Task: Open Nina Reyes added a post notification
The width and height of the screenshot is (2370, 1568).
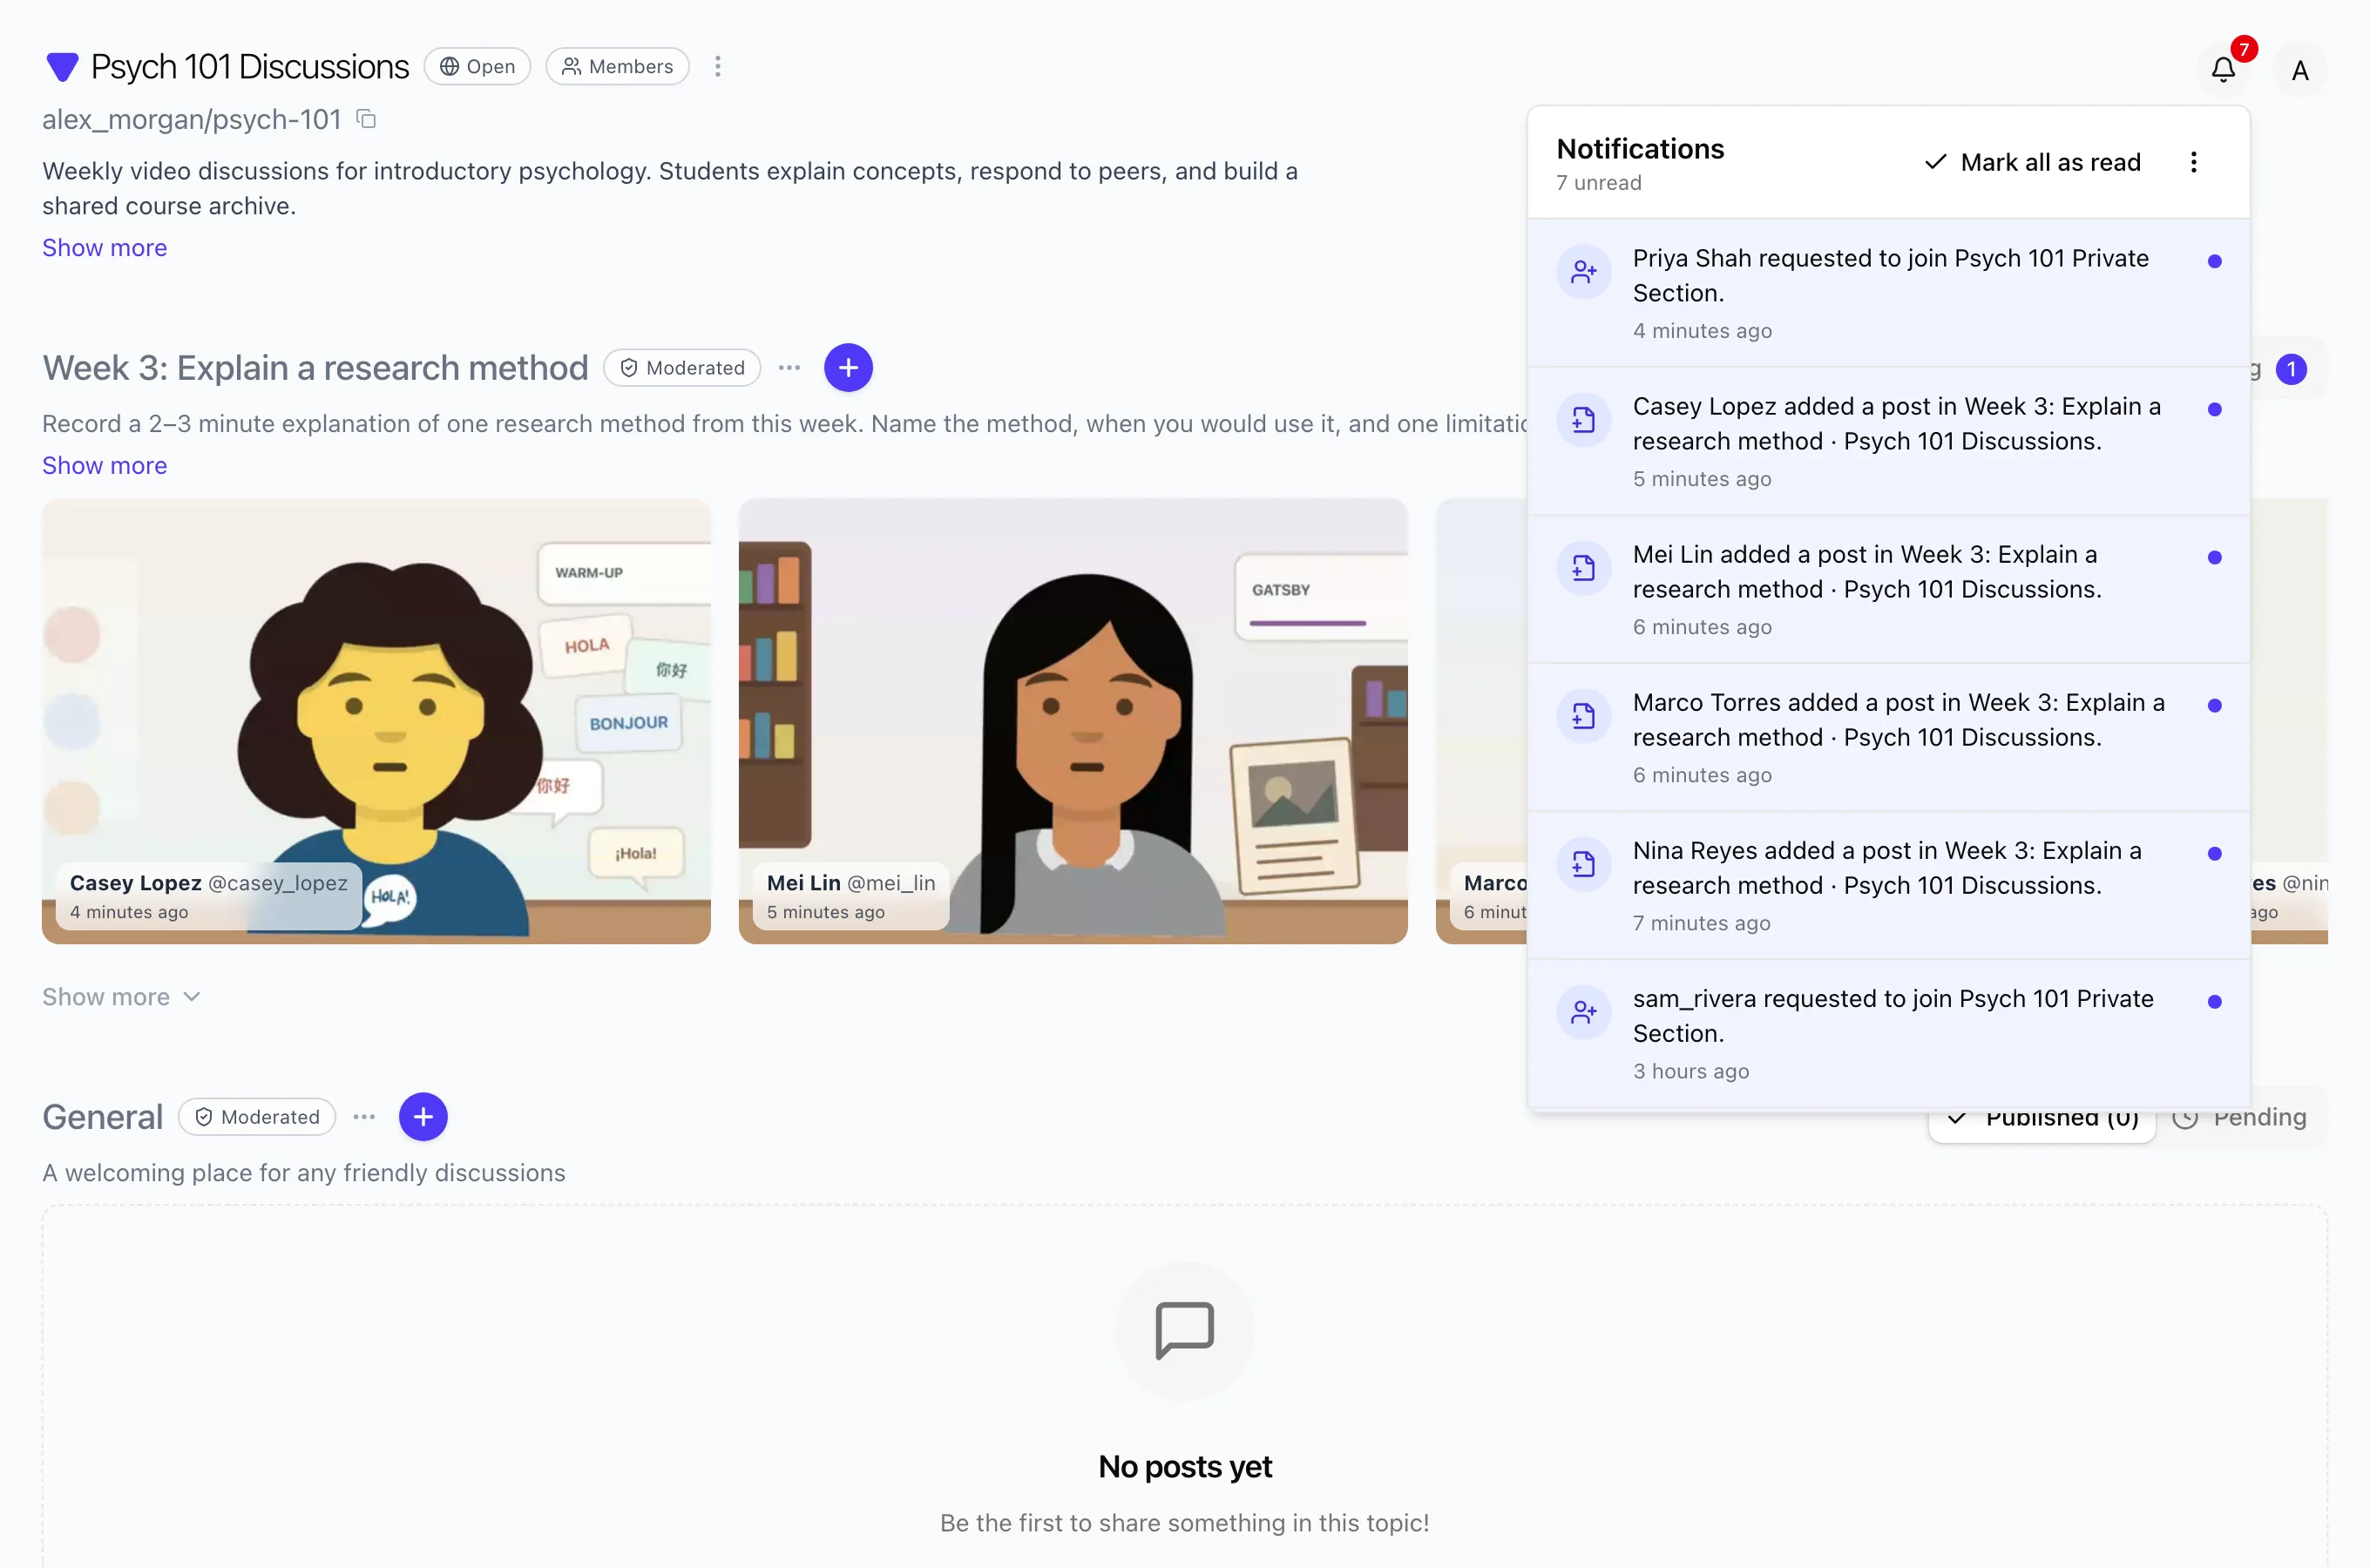Action: click(1888, 885)
